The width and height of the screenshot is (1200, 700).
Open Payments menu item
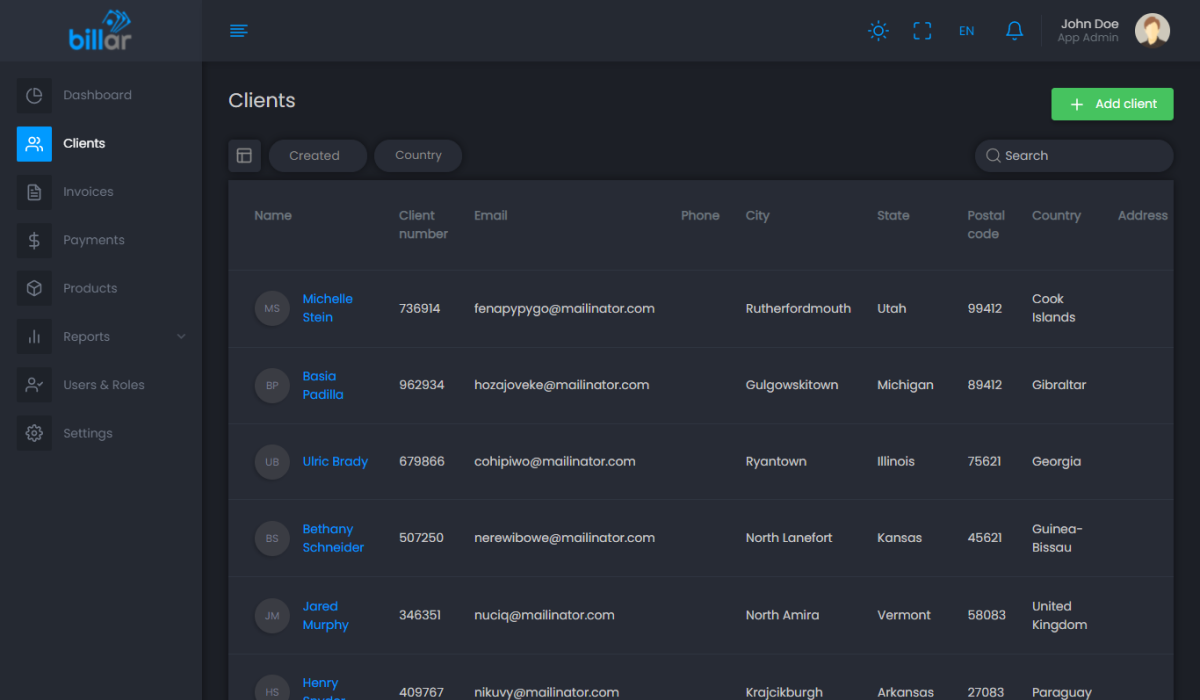click(94, 240)
